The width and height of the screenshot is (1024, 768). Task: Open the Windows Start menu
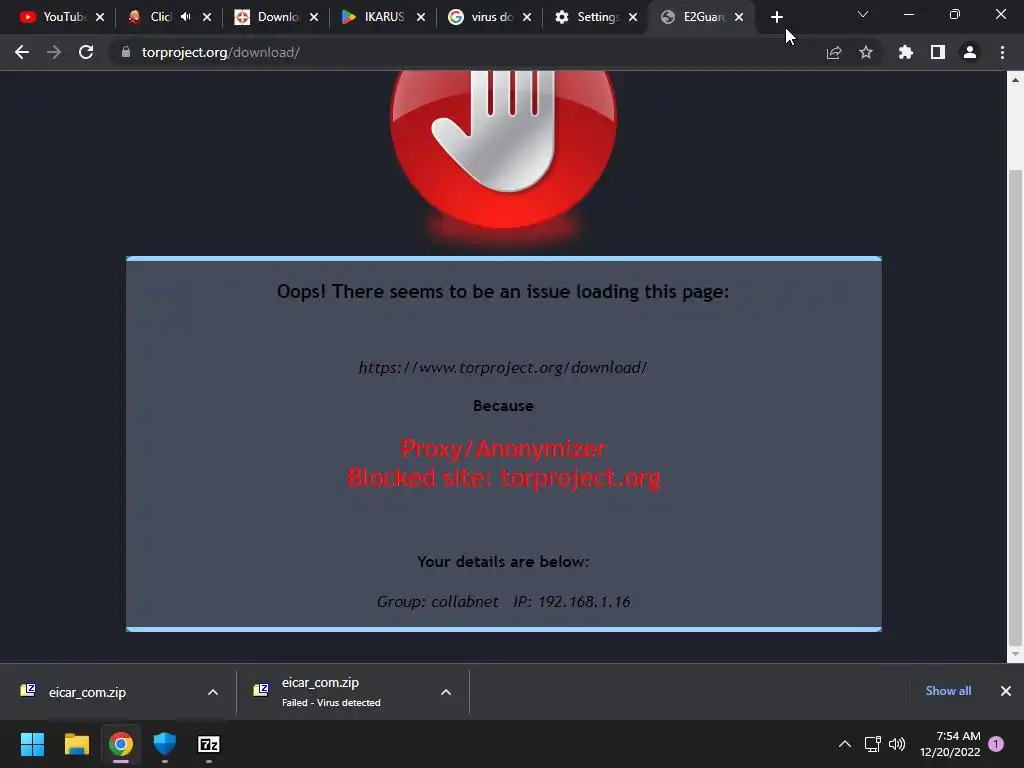[x=32, y=744]
